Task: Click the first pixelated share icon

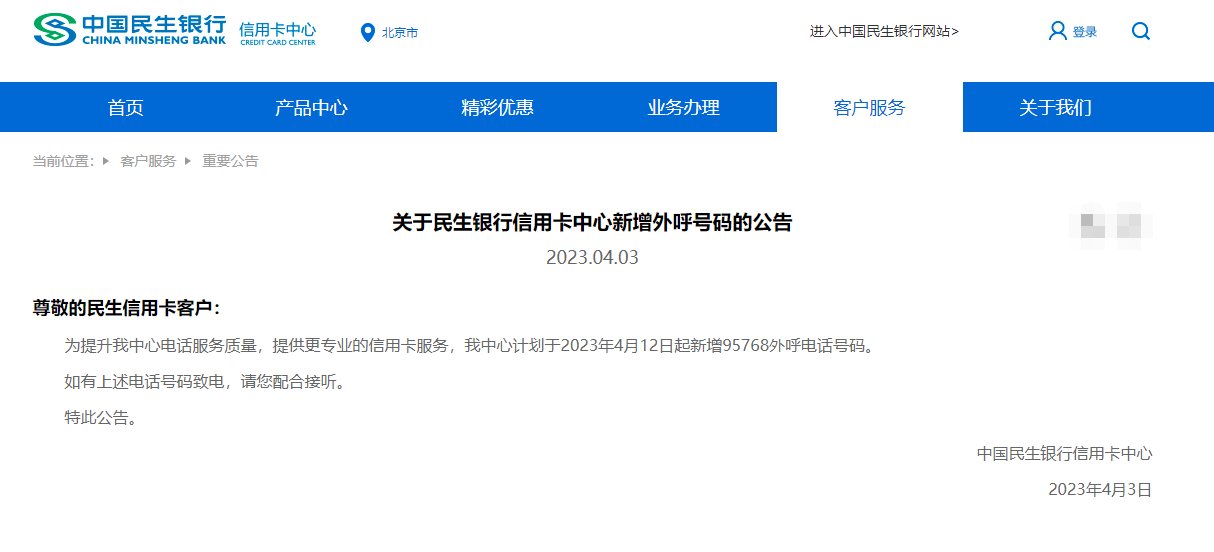Action: tap(1092, 224)
